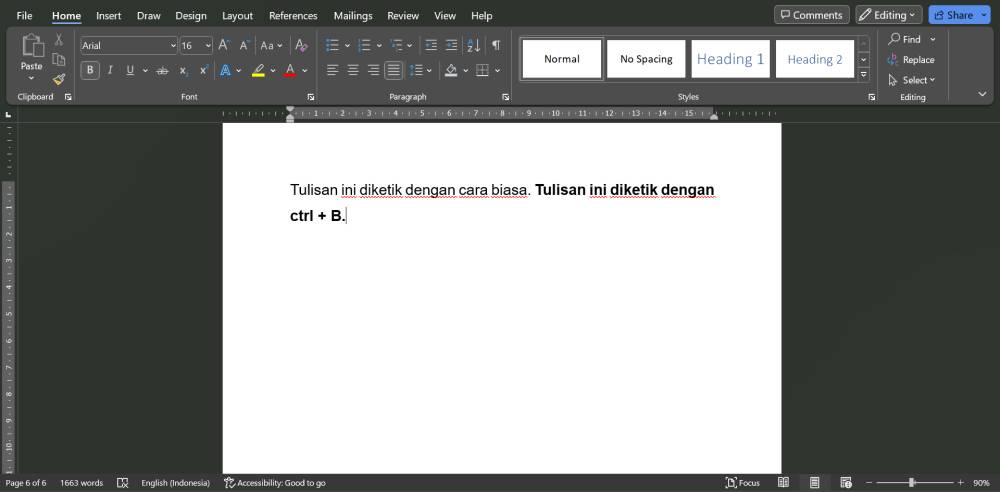Switch to Review tab
The width and height of the screenshot is (1000, 492).
pyautogui.click(x=403, y=15)
